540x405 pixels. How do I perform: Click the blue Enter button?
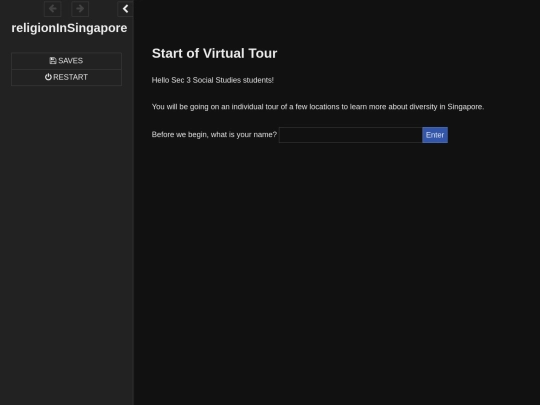435,135
